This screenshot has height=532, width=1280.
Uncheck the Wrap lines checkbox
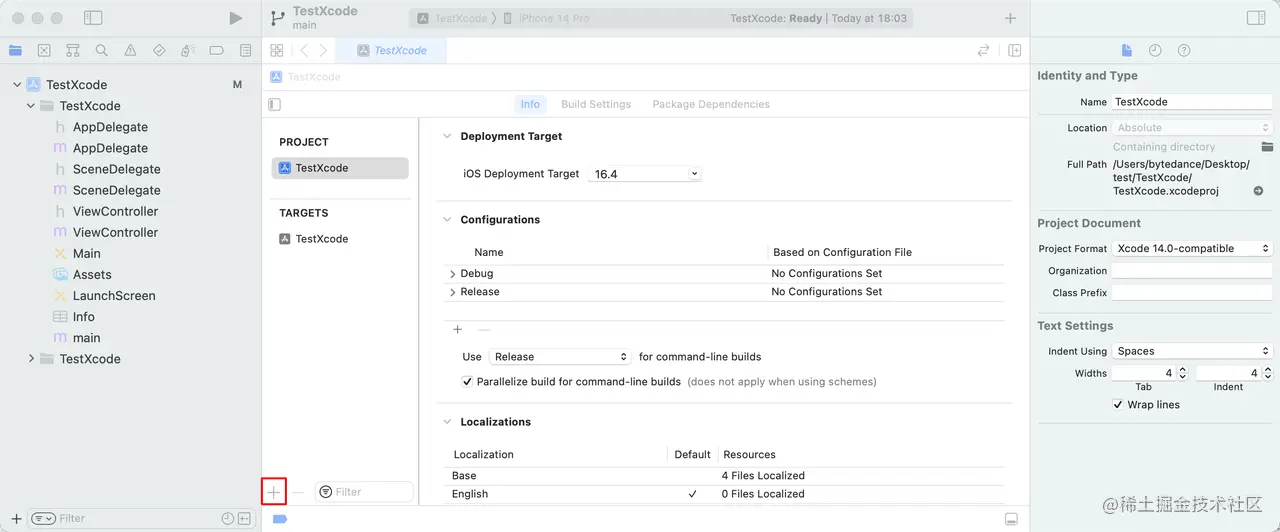point(1118,405)
